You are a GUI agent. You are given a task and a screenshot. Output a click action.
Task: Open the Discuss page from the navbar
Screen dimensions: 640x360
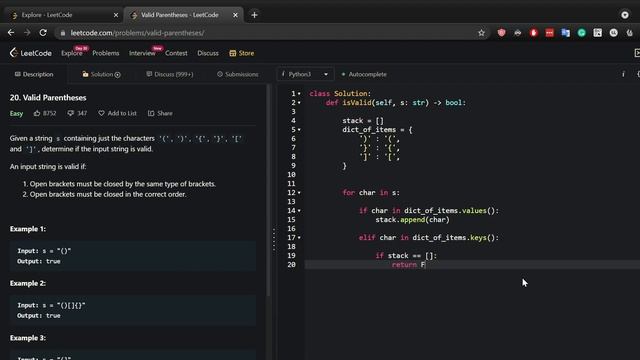(208, 53)
